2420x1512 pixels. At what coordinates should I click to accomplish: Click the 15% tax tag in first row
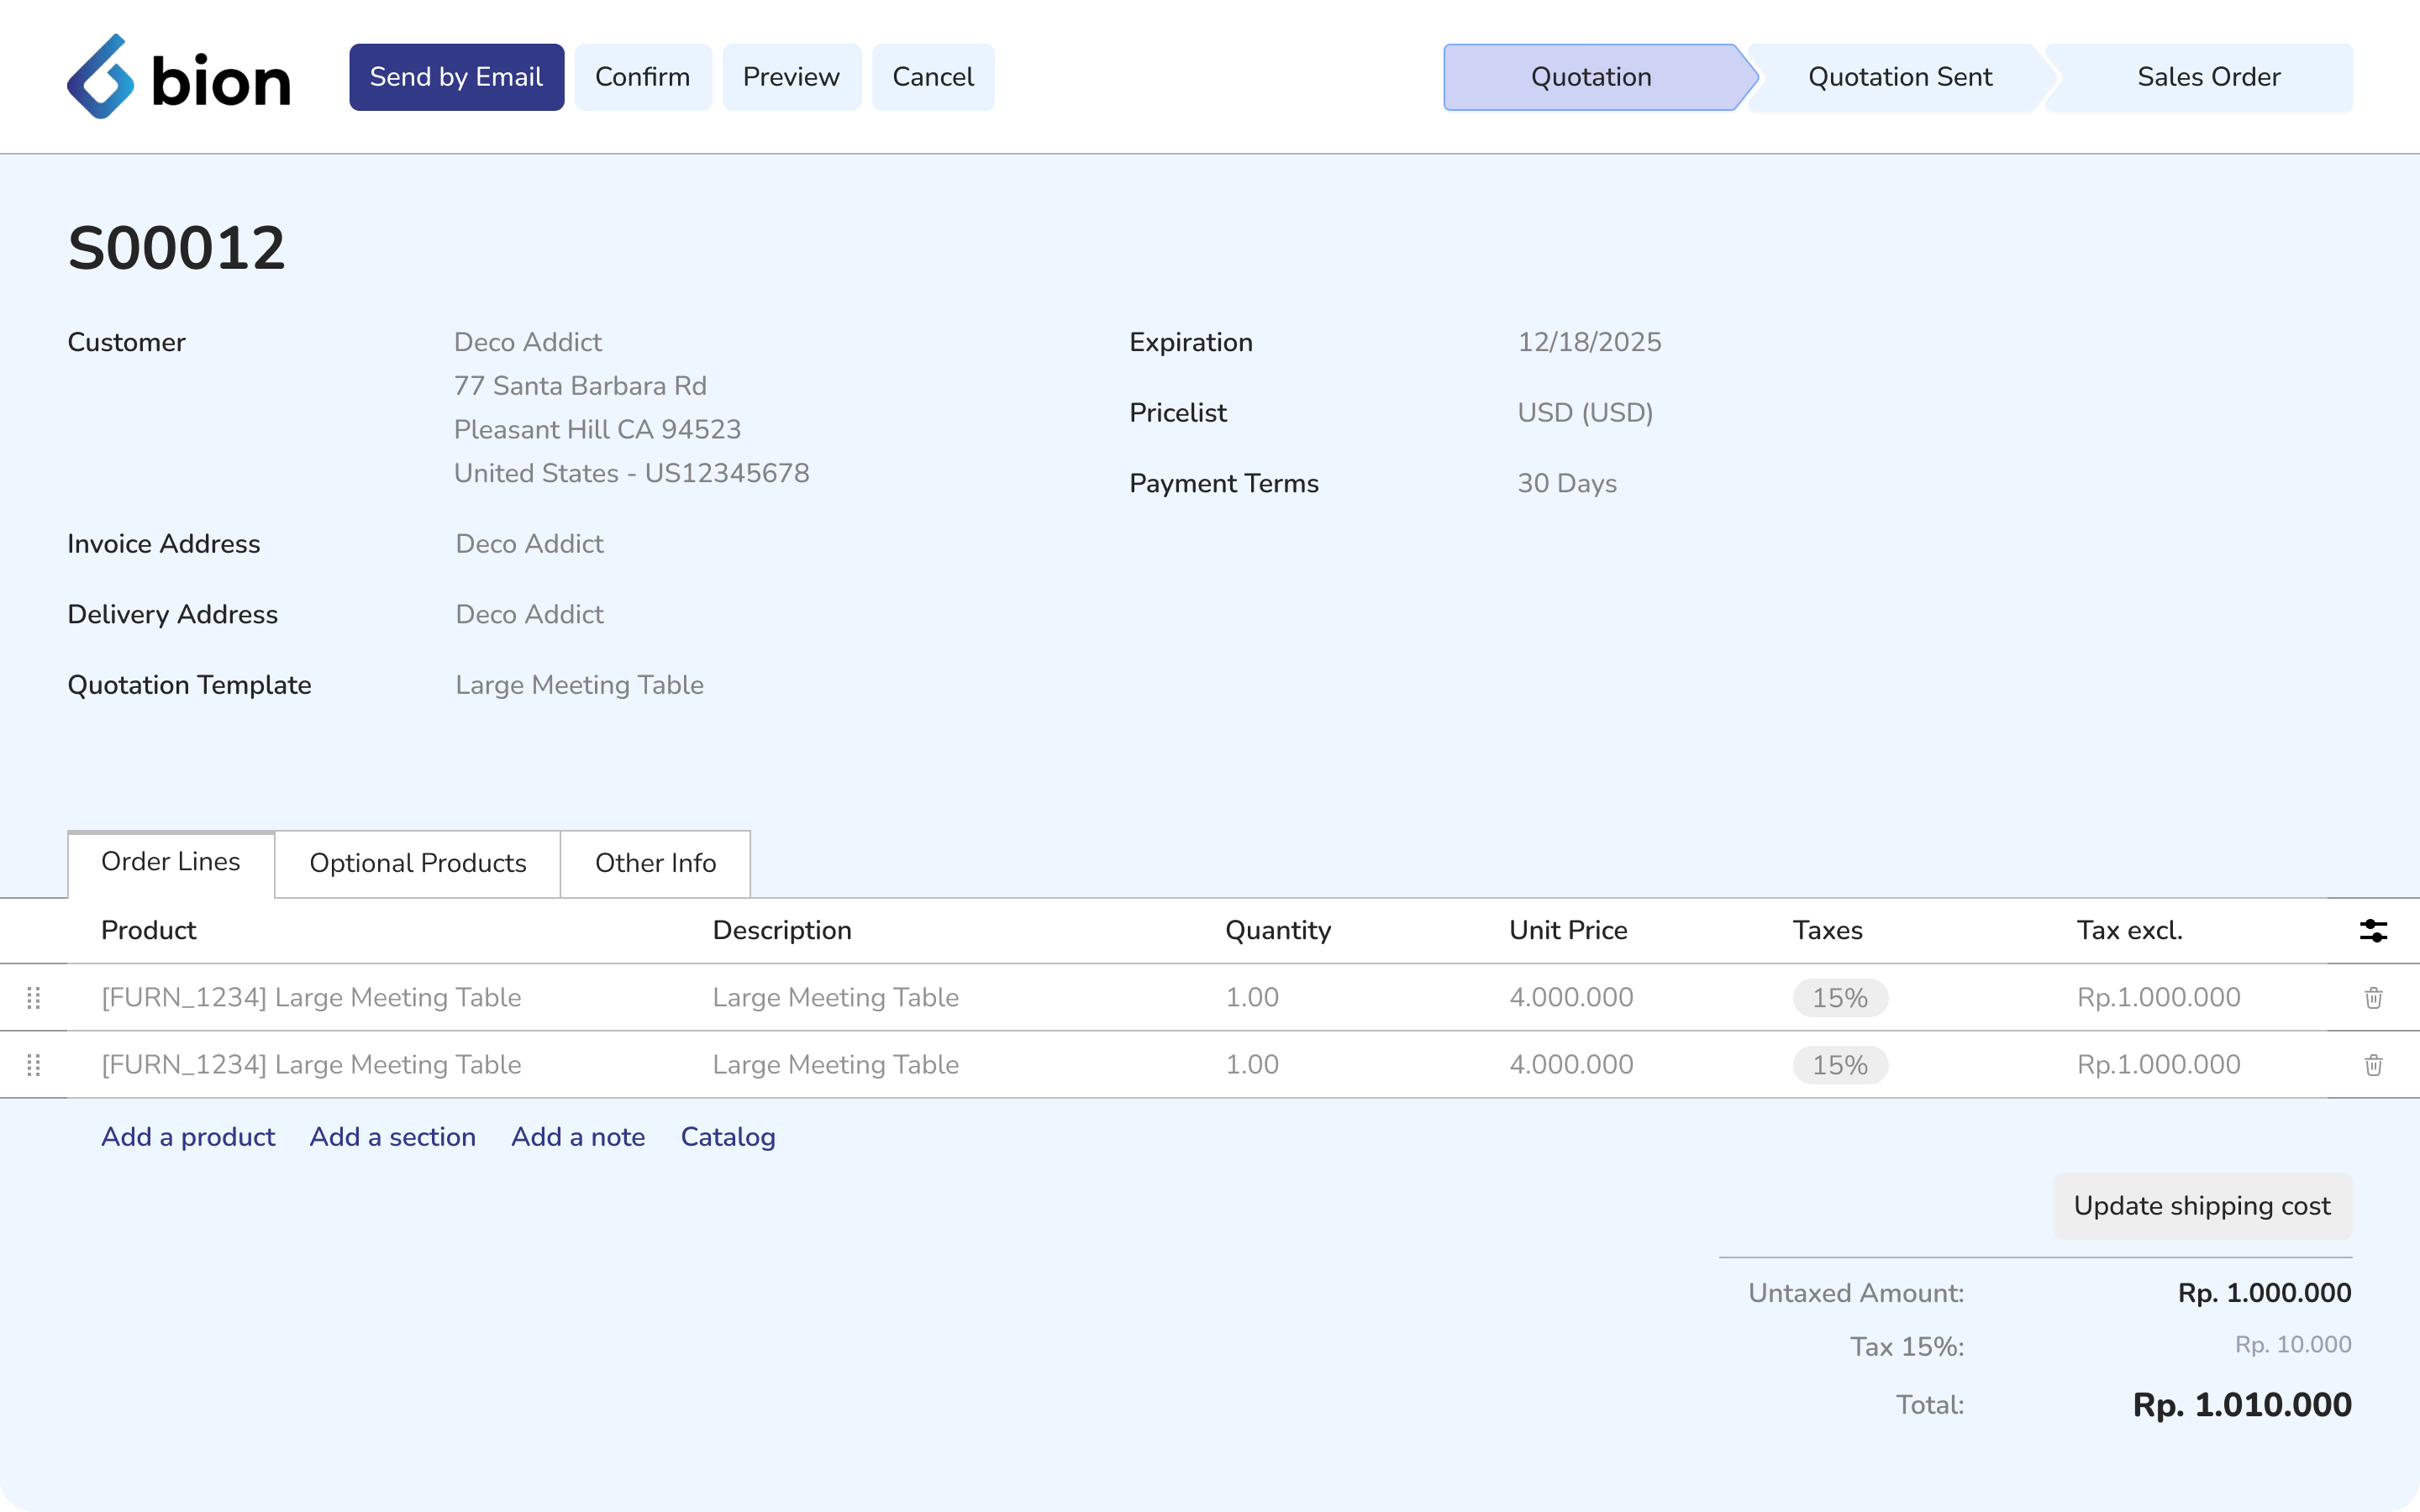[x=1839, y=998]
